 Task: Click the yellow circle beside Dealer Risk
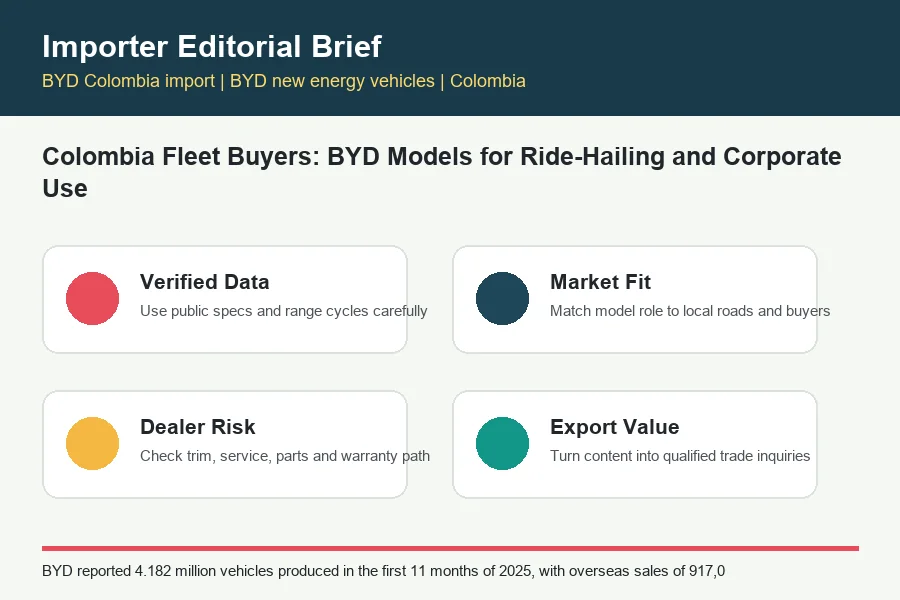92,443
